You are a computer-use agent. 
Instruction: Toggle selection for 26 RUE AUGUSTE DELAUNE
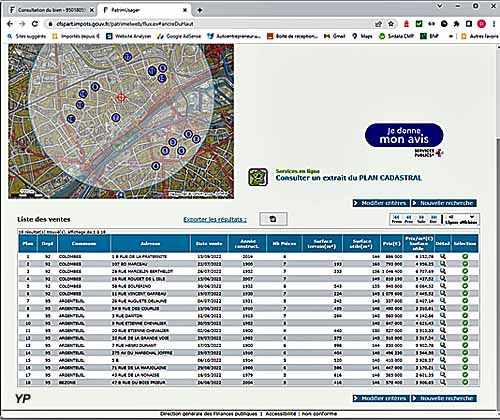click(465, 301)
